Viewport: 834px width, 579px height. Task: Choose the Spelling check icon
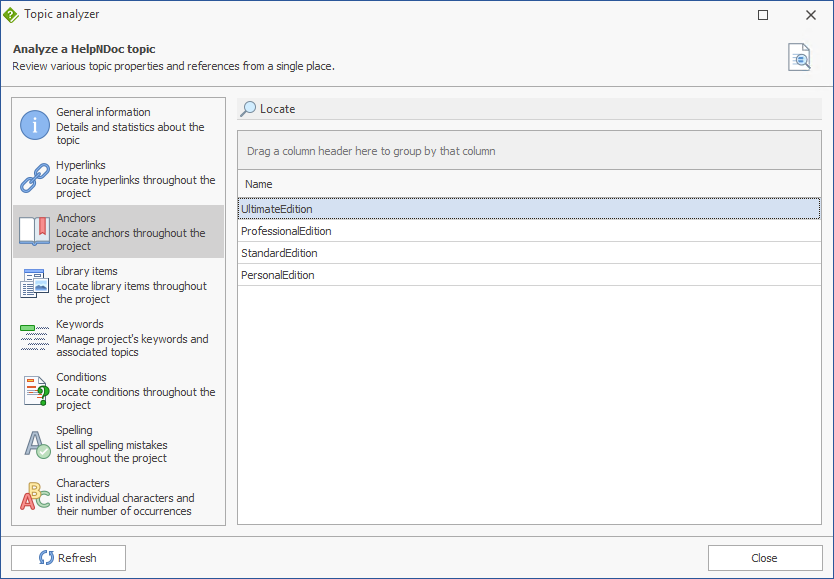point(37,444)
